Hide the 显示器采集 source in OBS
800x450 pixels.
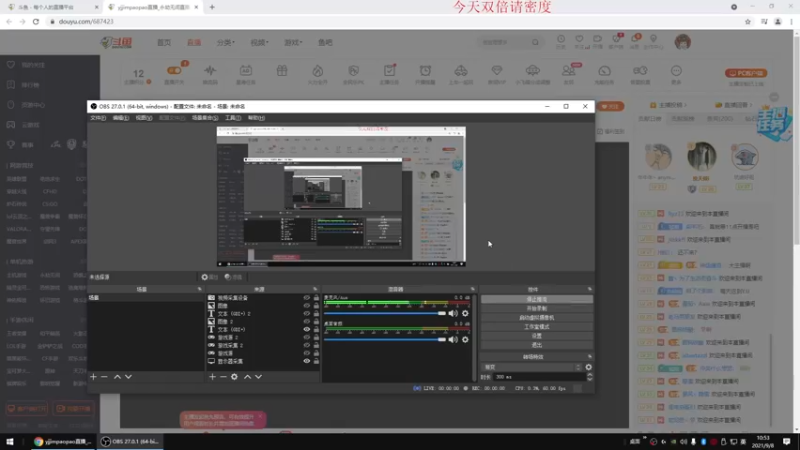(x=307, y=361)
